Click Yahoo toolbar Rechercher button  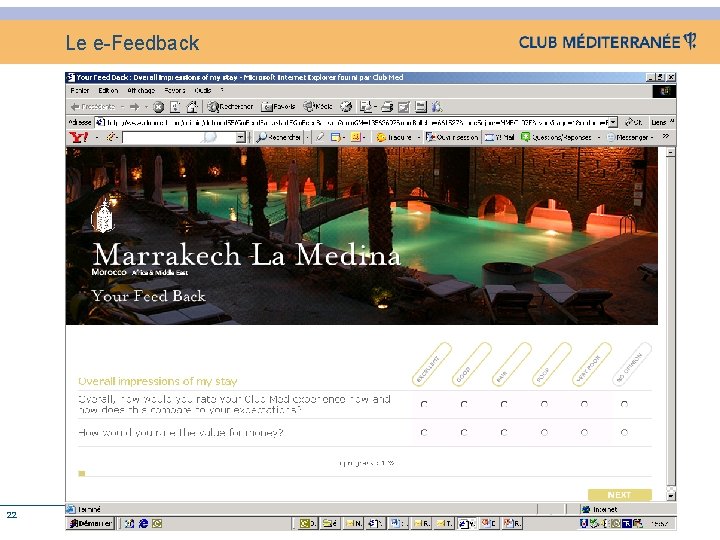point(278,137)
